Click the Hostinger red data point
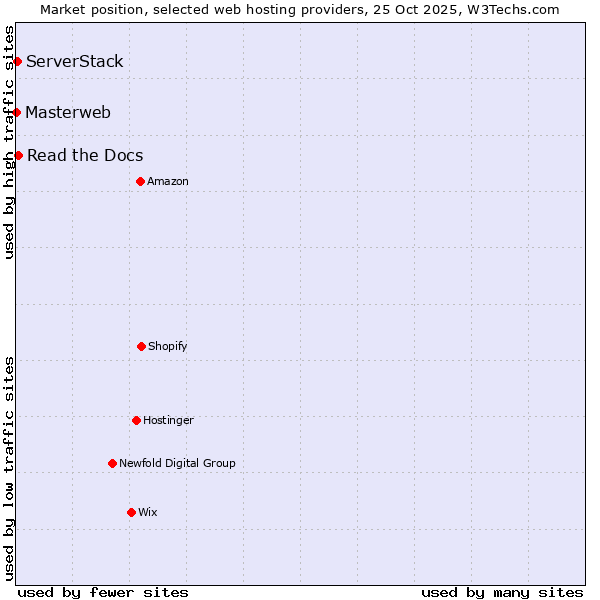Image resolution: width=600 pixels, height=600 pixels. coord(136,420)
